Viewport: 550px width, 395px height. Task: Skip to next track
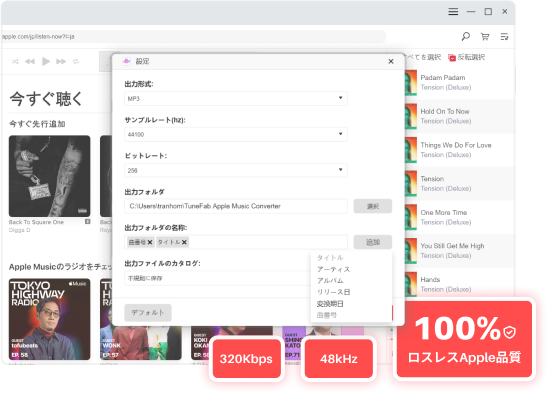tap(61, 61)
